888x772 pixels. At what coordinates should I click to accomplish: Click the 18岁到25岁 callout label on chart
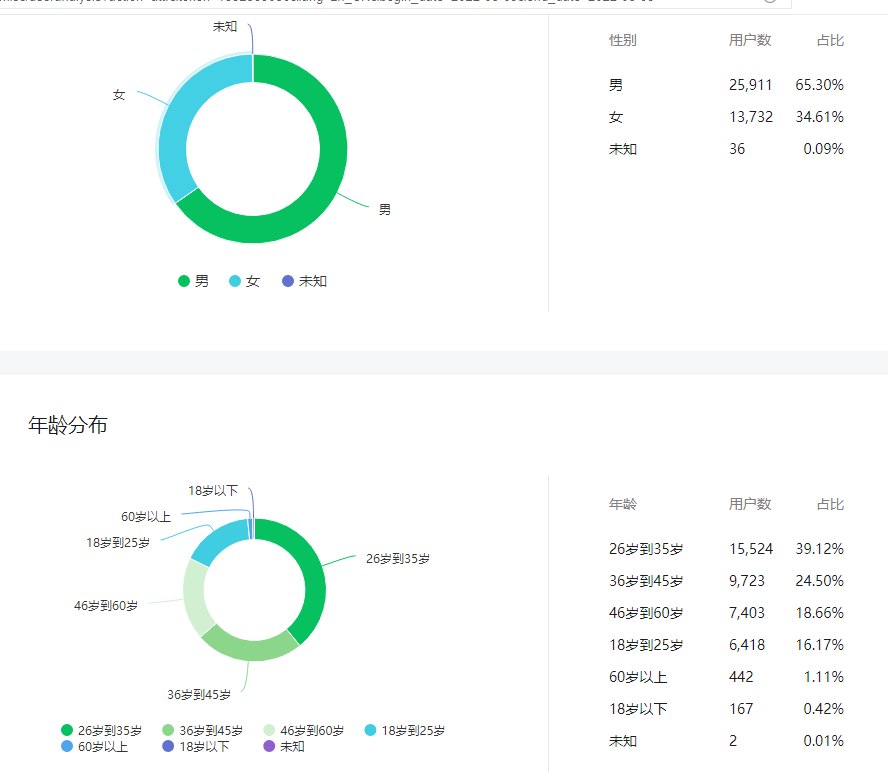pyautogui.click(x=118, y=543)
